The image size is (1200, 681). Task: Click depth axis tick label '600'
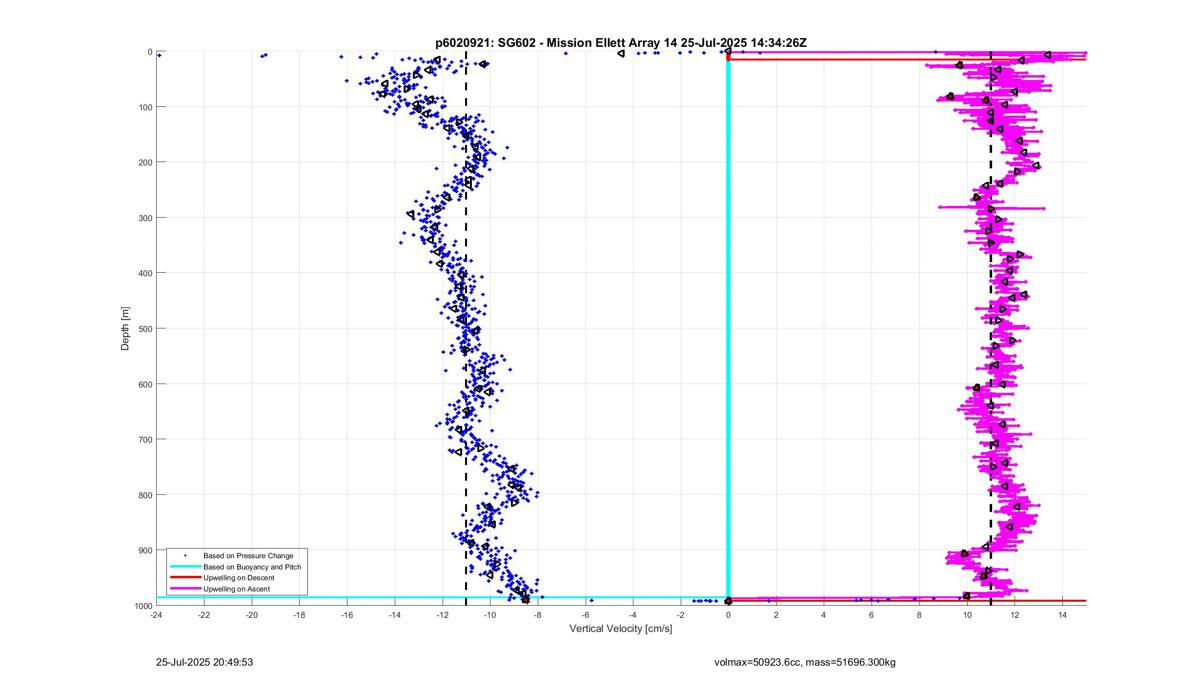click(x=145, y=384)
